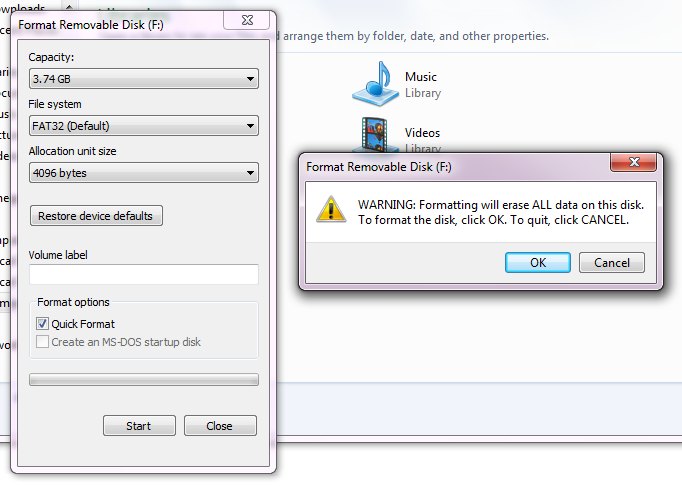Click the Music library icon

[x=375, y=84]
